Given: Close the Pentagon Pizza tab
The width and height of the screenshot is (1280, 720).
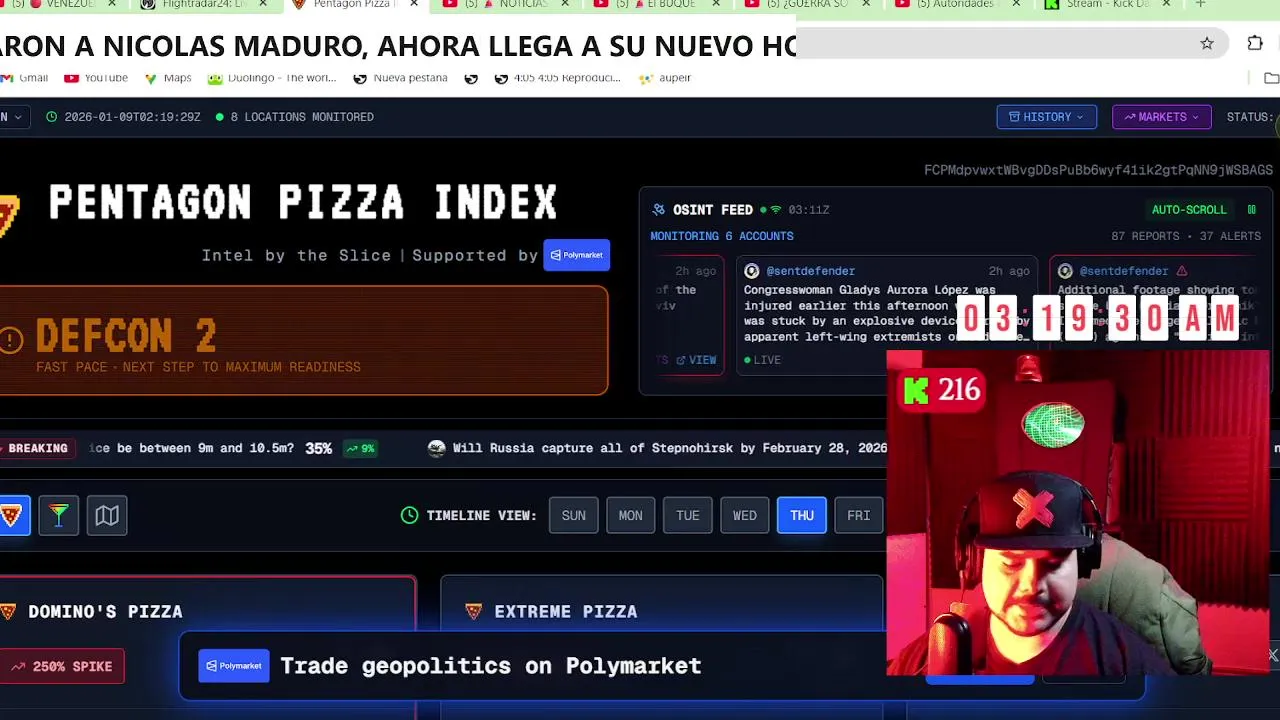Looking at the screenshot, I should [x=414, y=4].
